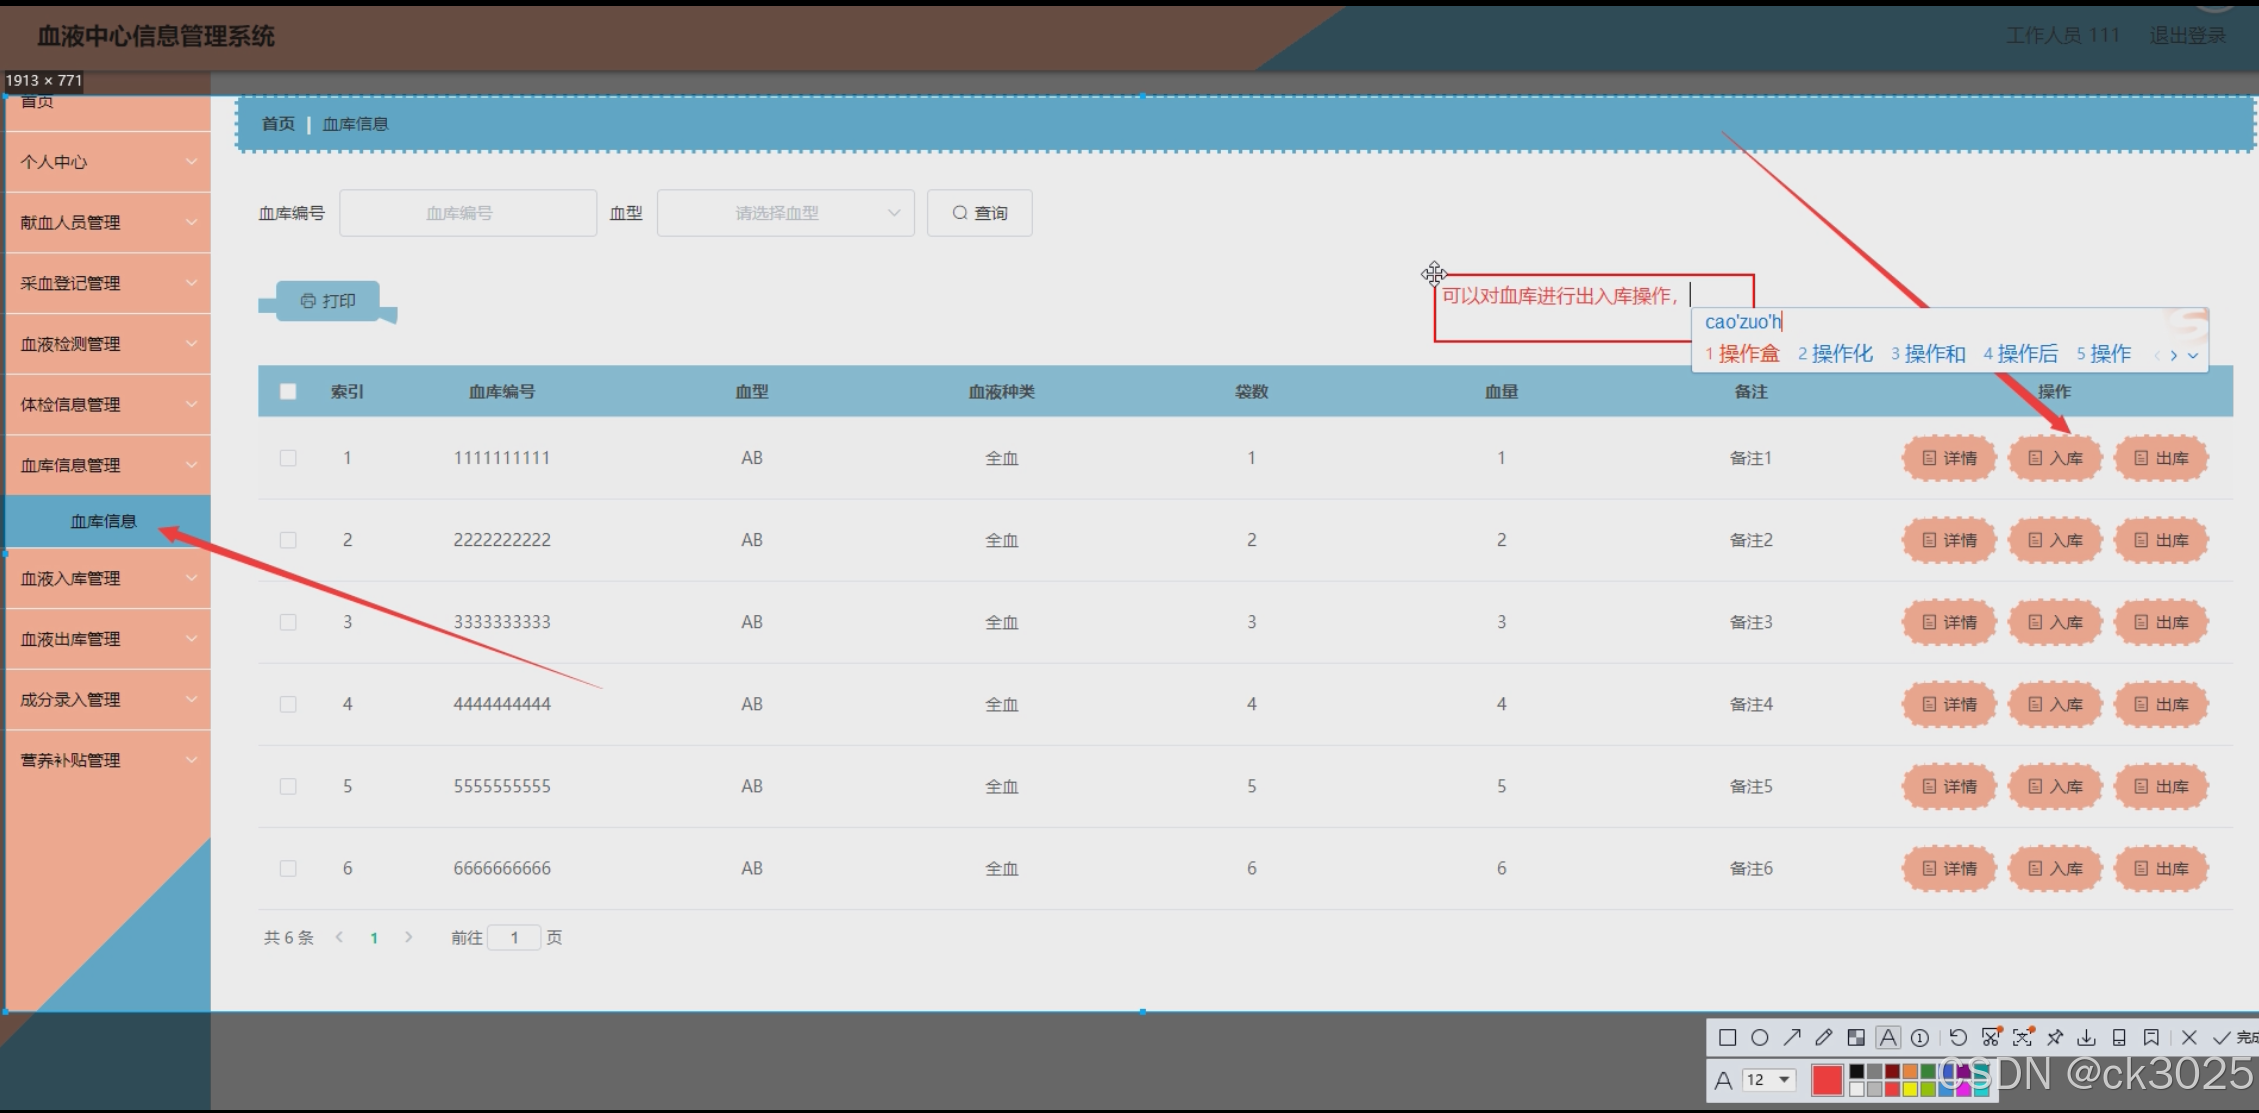The height and width of the screenshot is (1113, 2259).
Task: Choose the pencil freehand tool
Action: (1824, 1037)
